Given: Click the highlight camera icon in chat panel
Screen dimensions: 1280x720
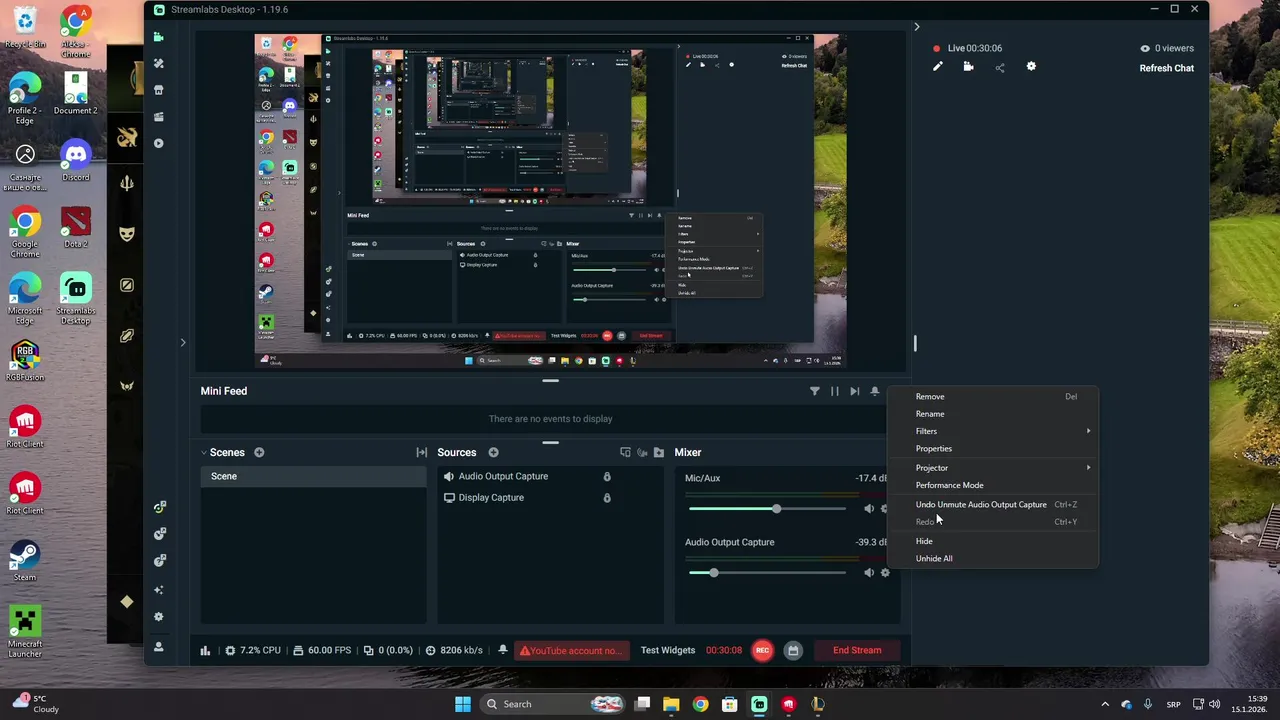Looking at the screenshot, I should point(968,67).
